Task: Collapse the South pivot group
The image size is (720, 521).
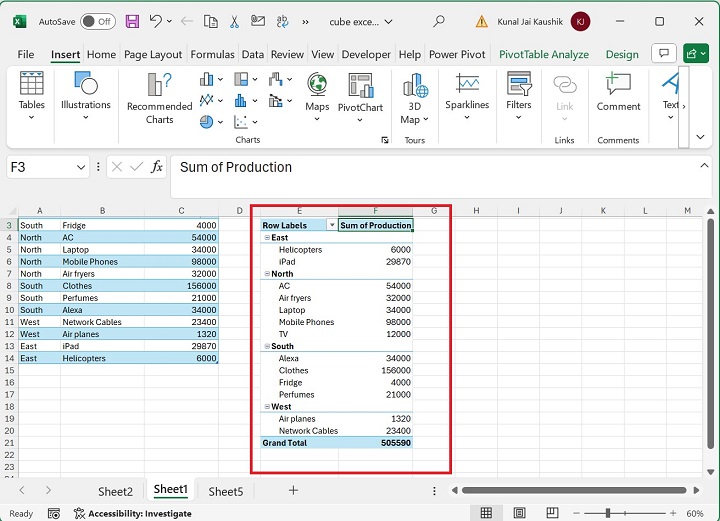Action: pos(266,346)
